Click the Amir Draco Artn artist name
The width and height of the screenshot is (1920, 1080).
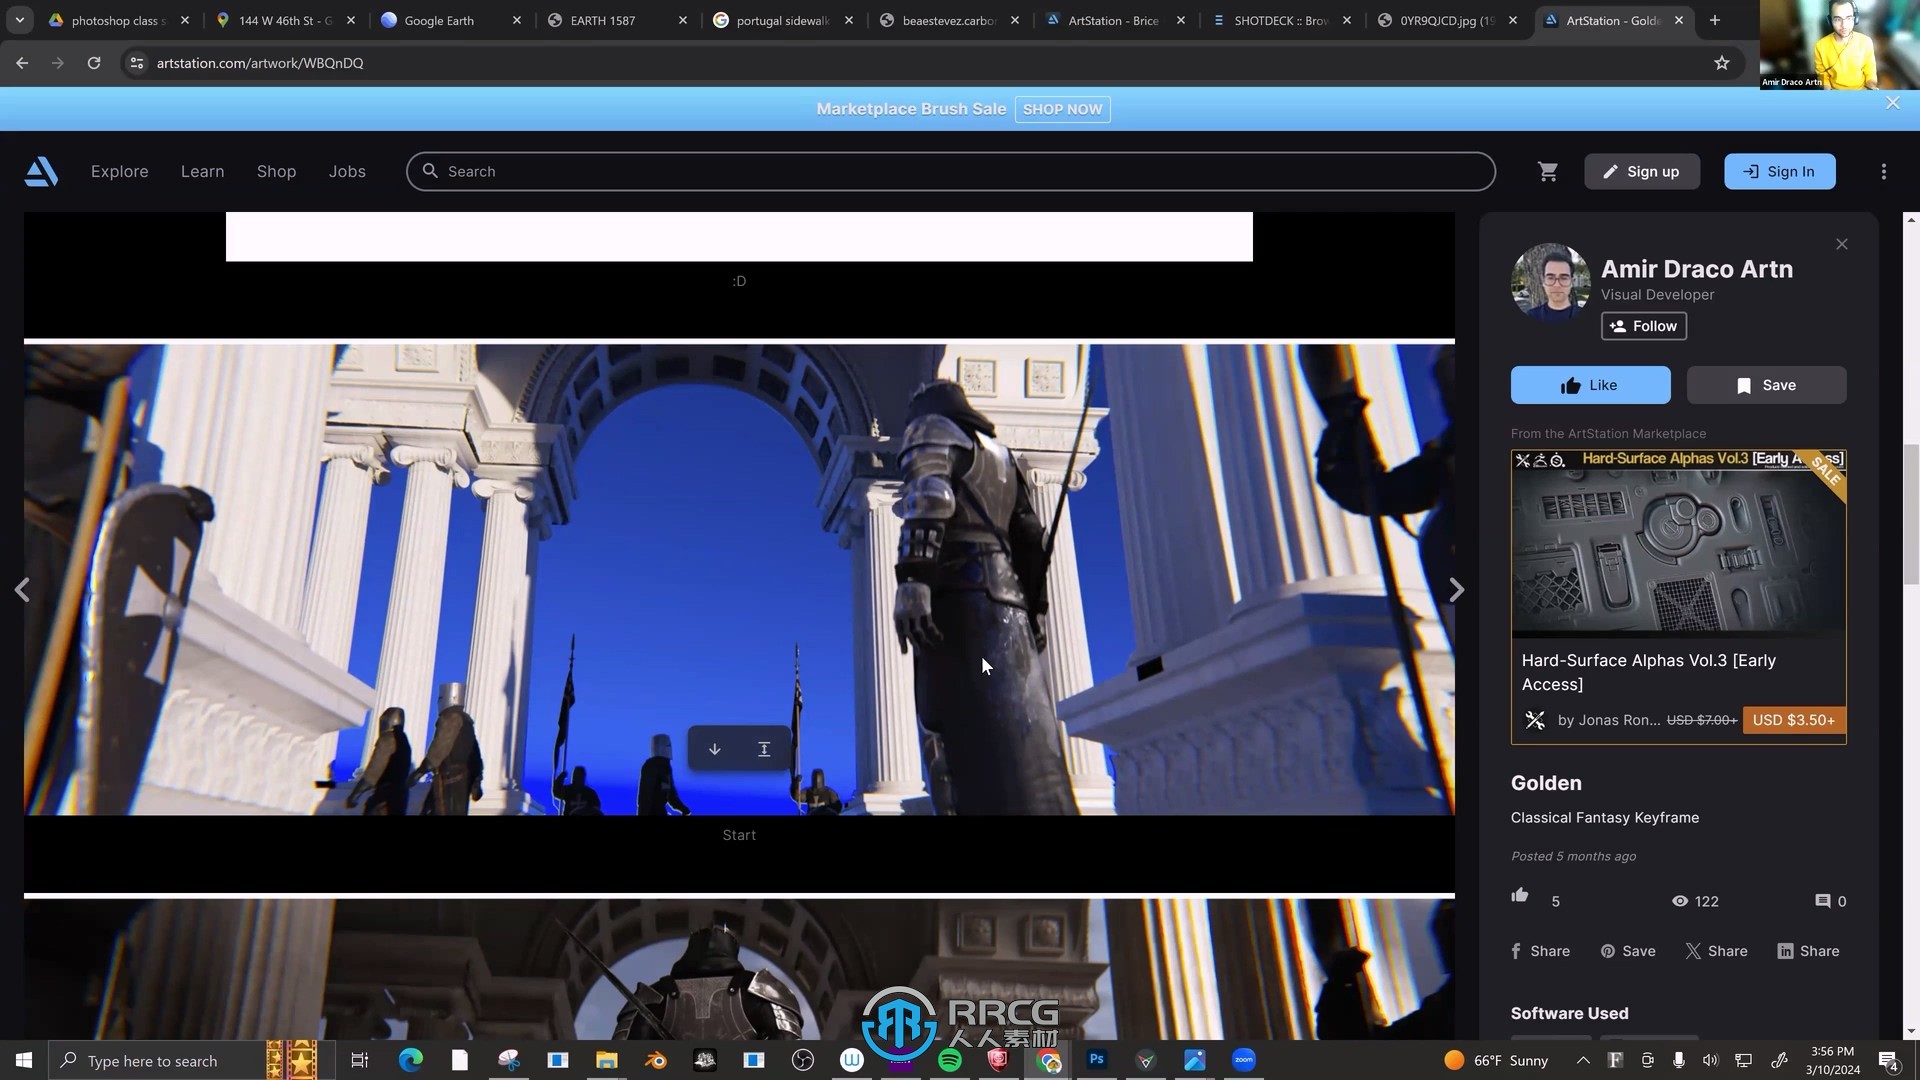1697,269
